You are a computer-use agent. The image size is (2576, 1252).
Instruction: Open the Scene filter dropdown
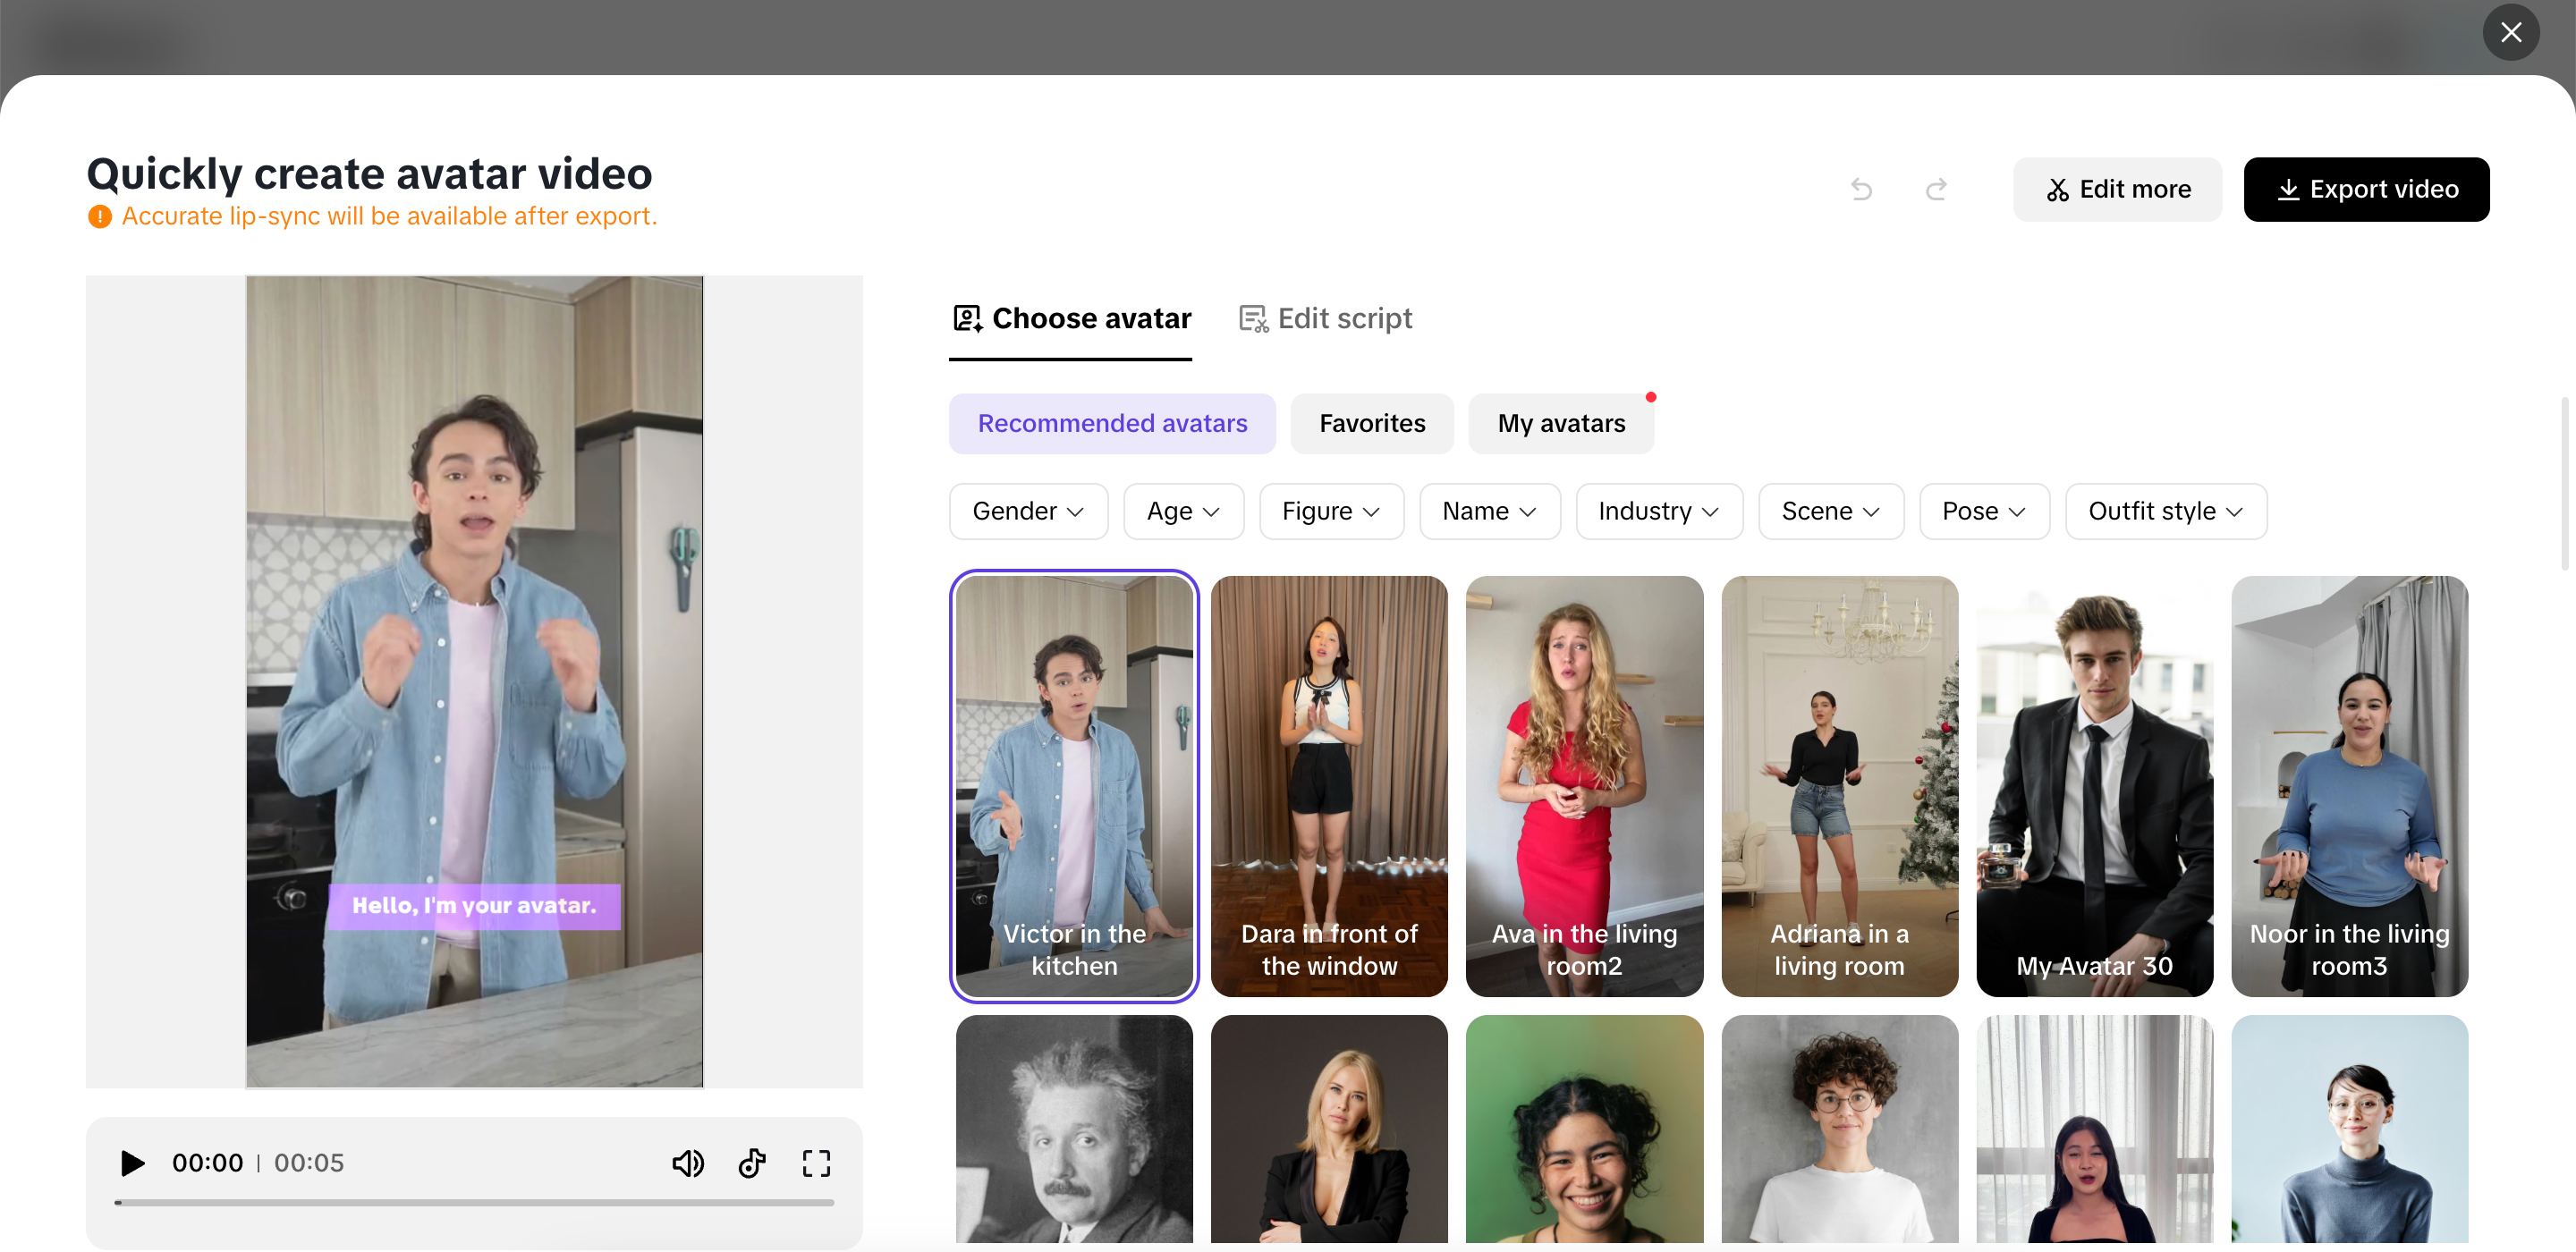(1830, 511)
